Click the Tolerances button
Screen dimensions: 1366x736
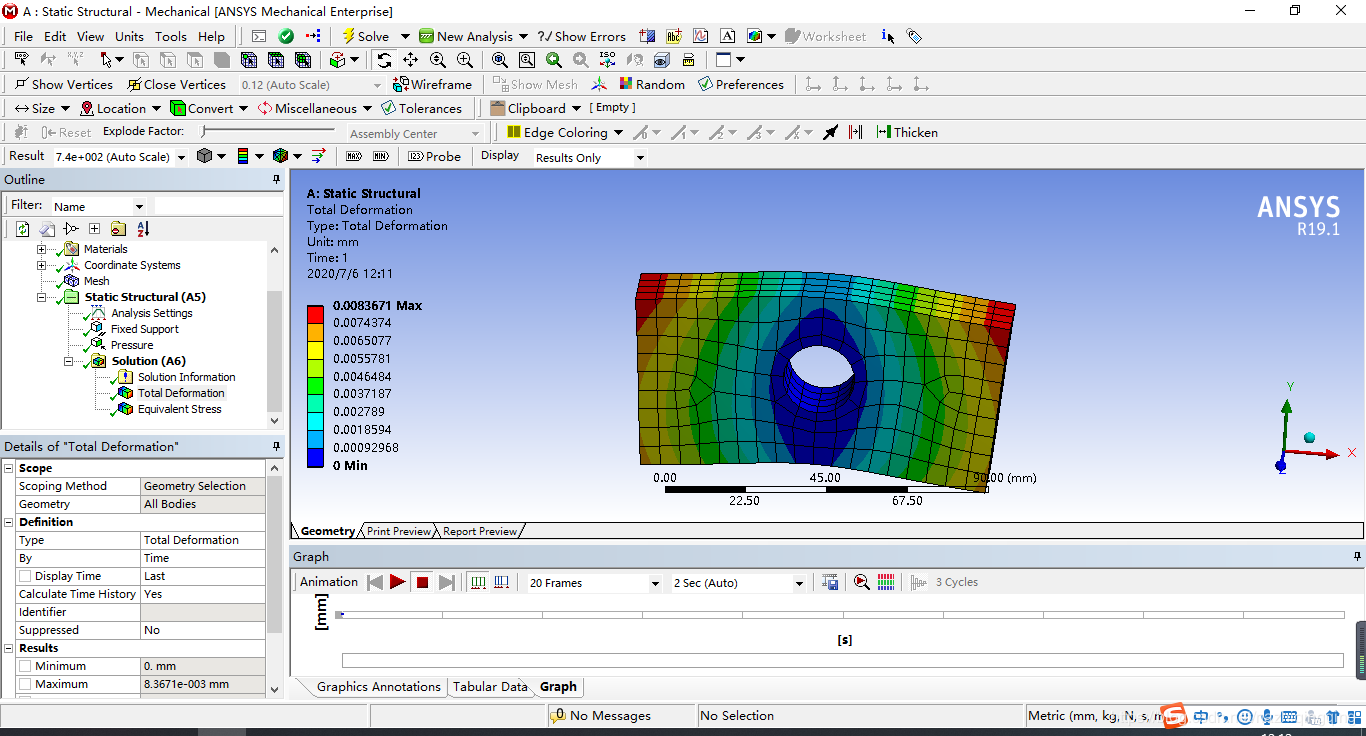421,108
